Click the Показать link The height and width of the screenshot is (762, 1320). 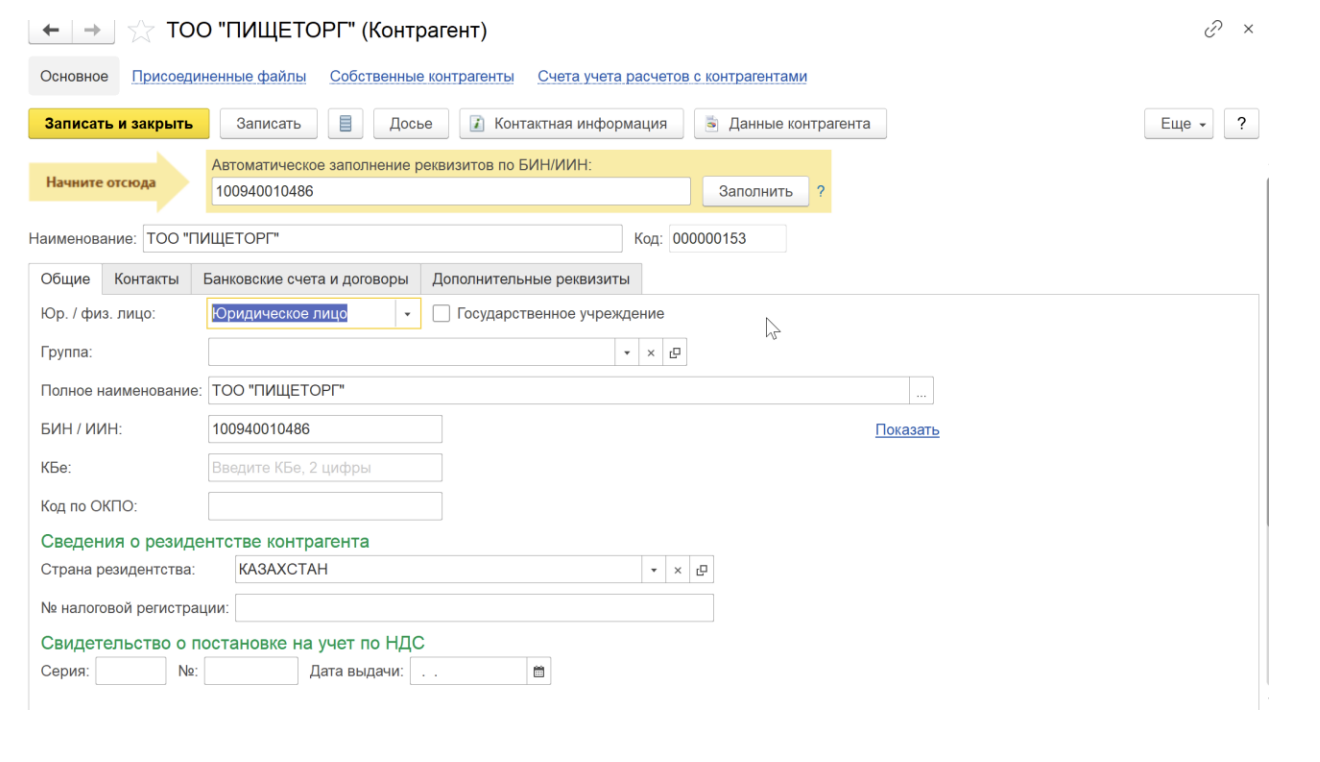pos(906,430)
